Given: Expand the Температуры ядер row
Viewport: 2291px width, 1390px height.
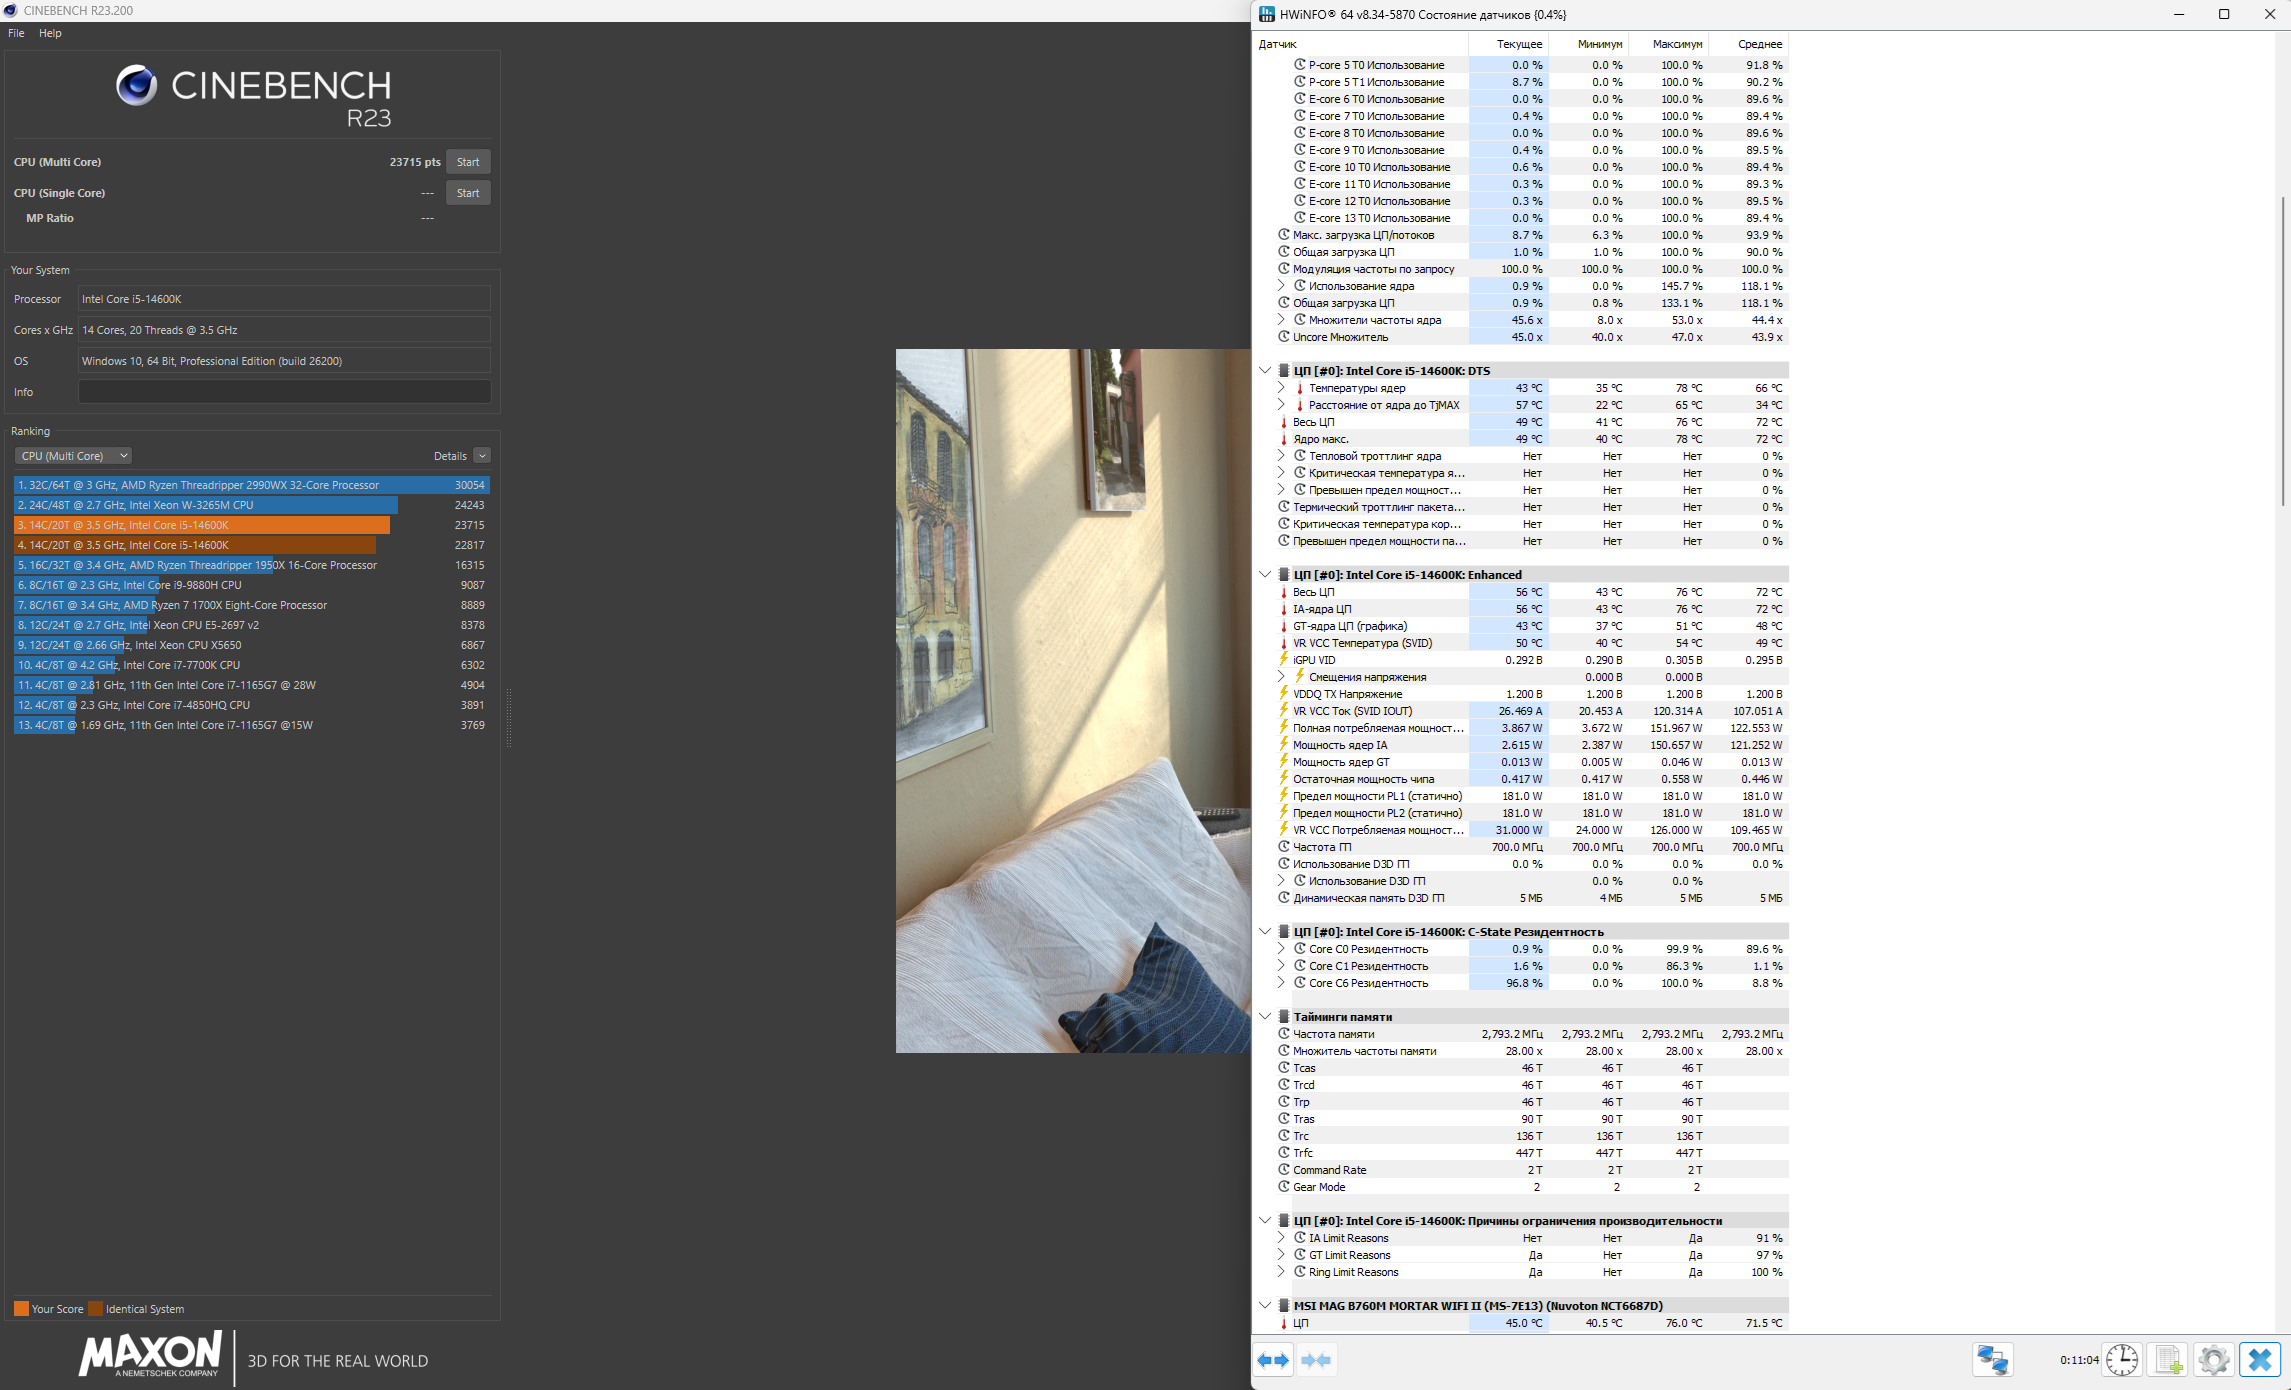Looking at the screenshot, I should (x=1281, y=388).
